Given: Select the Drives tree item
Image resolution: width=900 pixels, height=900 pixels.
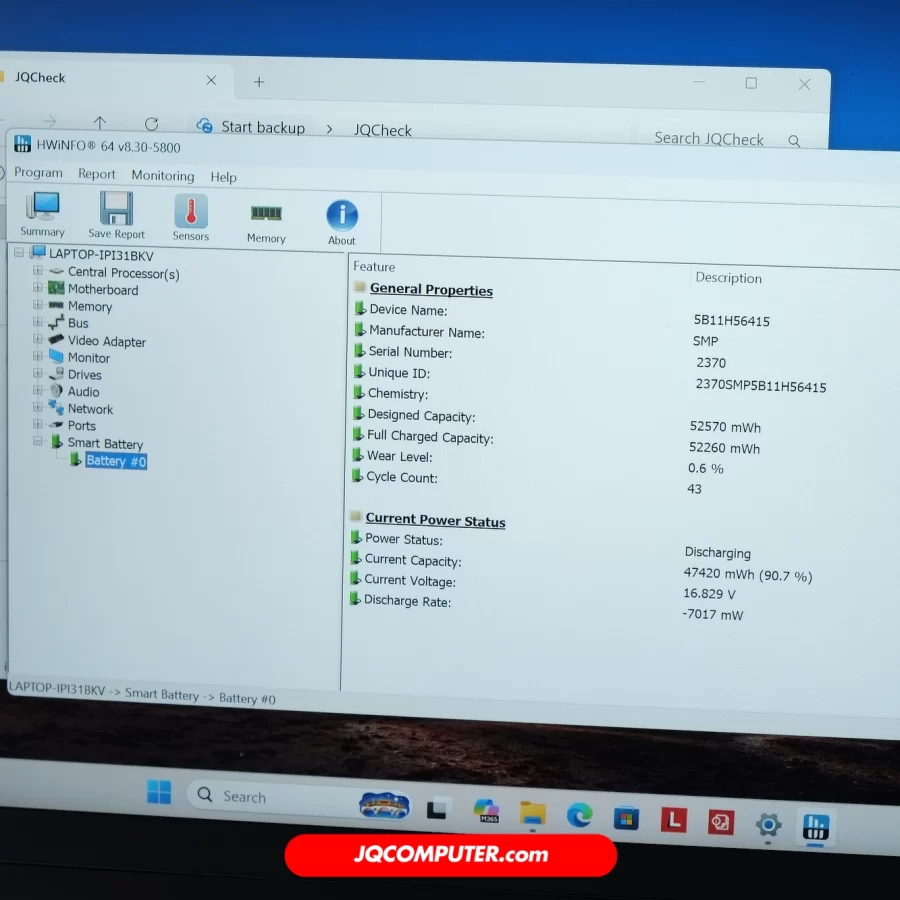Looking at the screenshot, I should pyautogui.click(x=85, y=374).
